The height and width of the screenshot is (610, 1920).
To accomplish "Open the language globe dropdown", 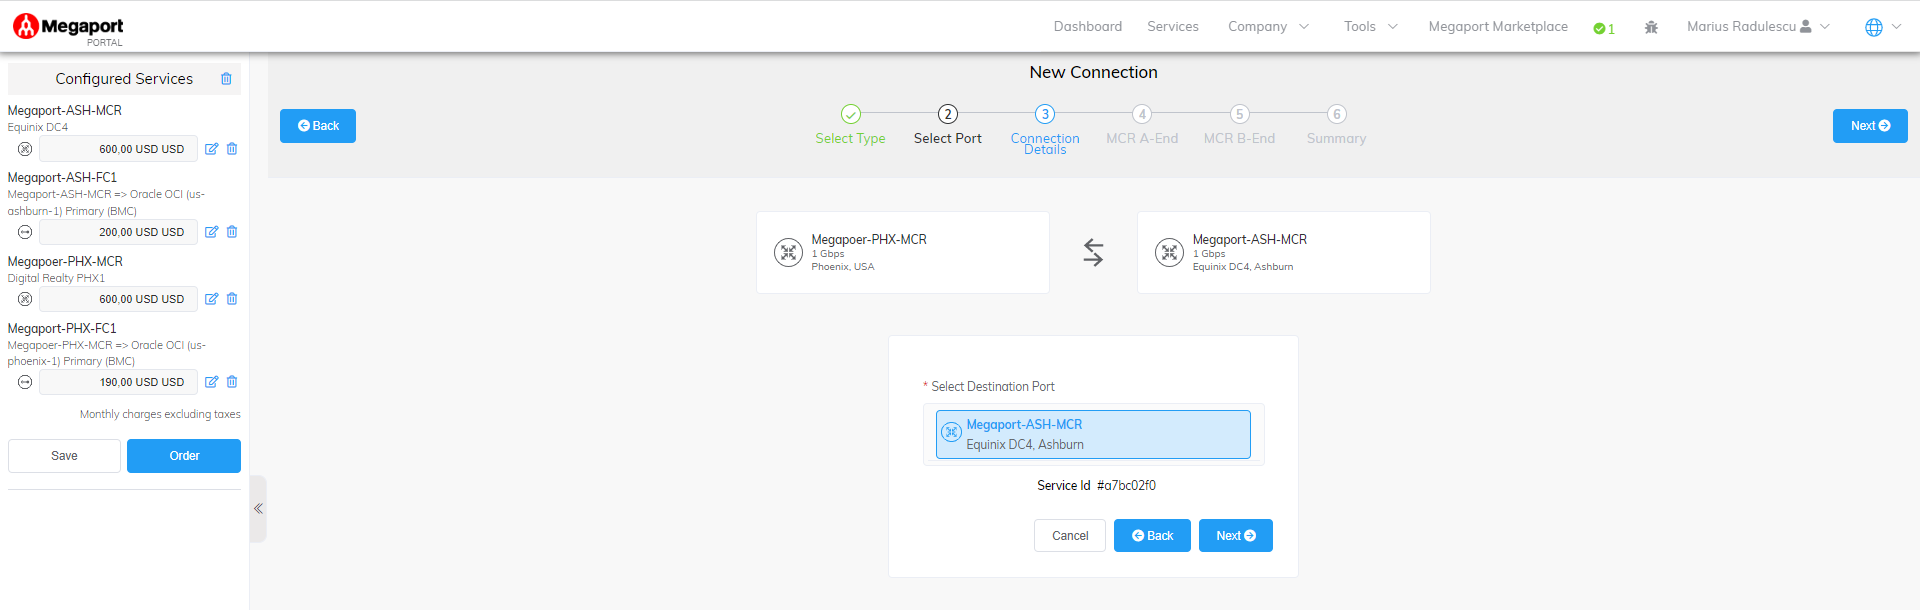I will coord(1882,27).
